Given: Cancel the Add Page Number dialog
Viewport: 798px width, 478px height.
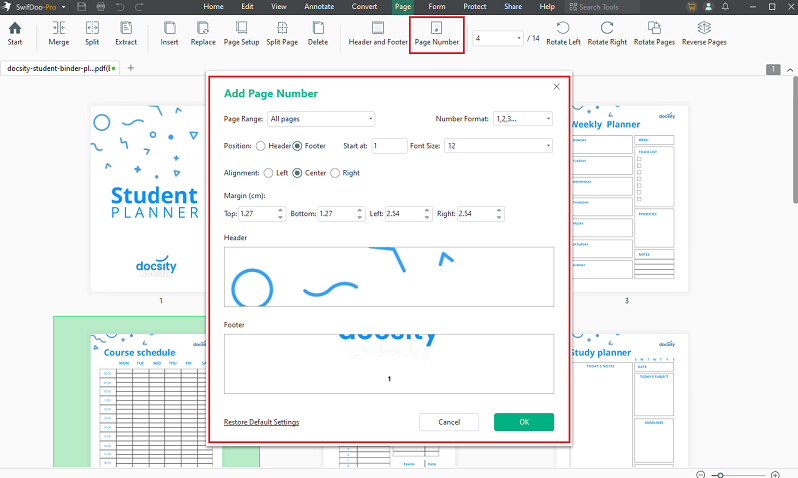Looking at the screenshot, I should click(x=449, y=422).
